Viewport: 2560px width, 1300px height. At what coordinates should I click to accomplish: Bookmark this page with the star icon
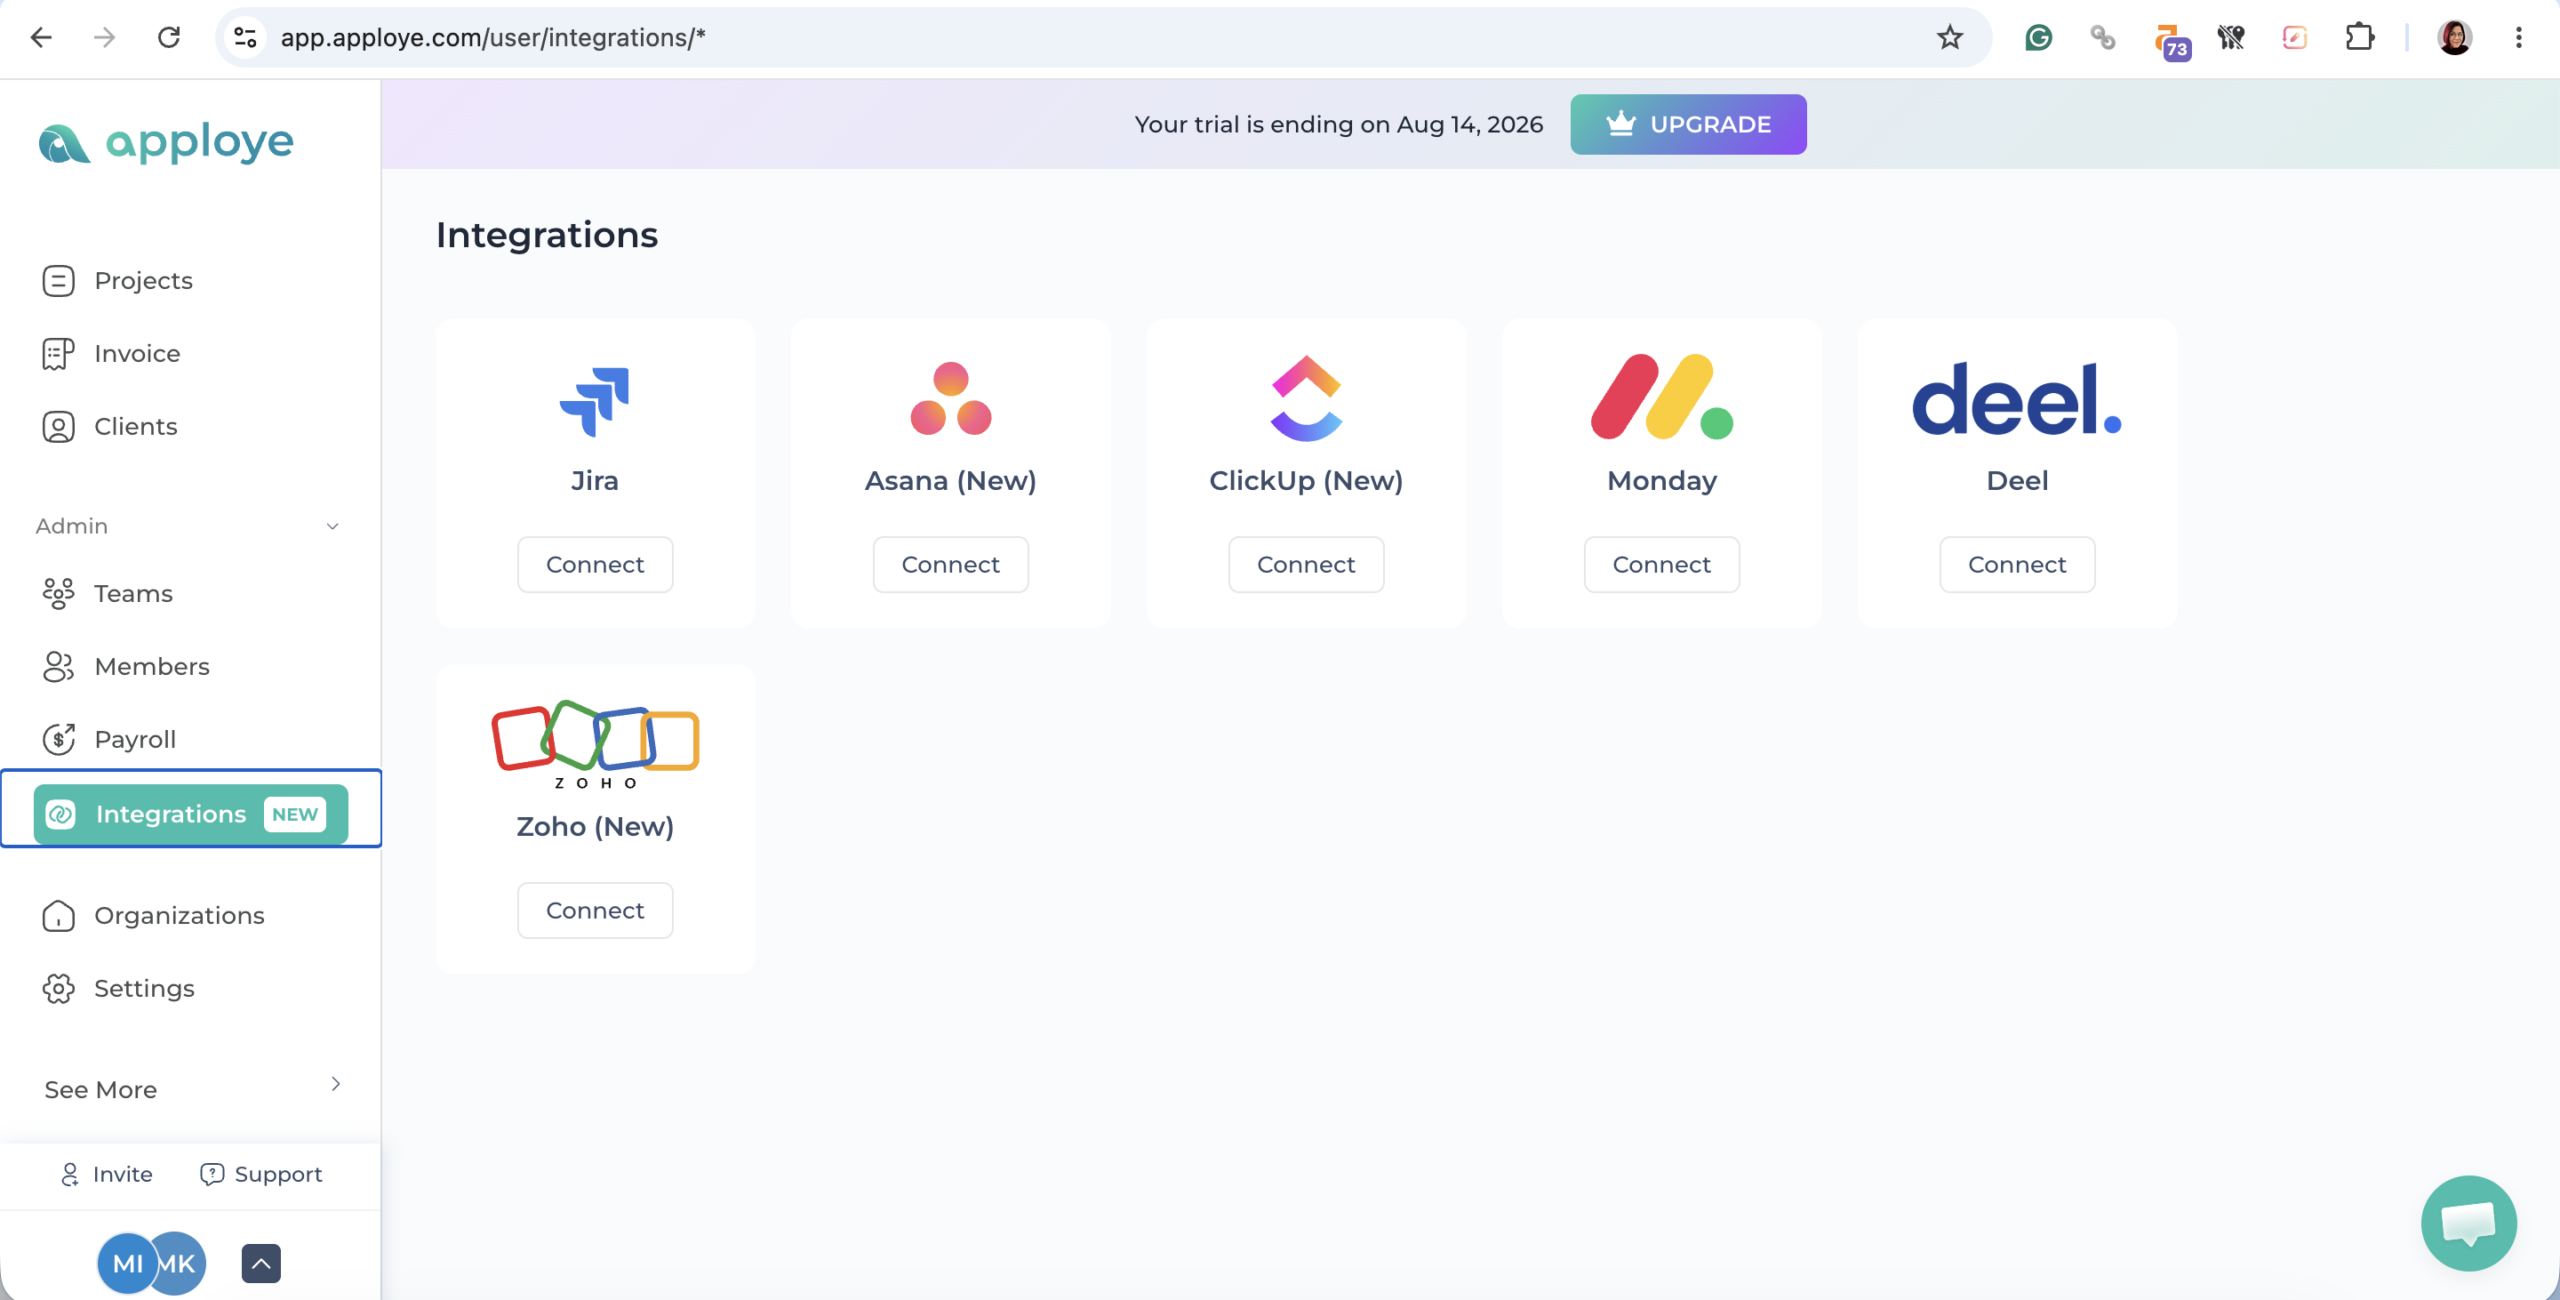coord(1949,38)
